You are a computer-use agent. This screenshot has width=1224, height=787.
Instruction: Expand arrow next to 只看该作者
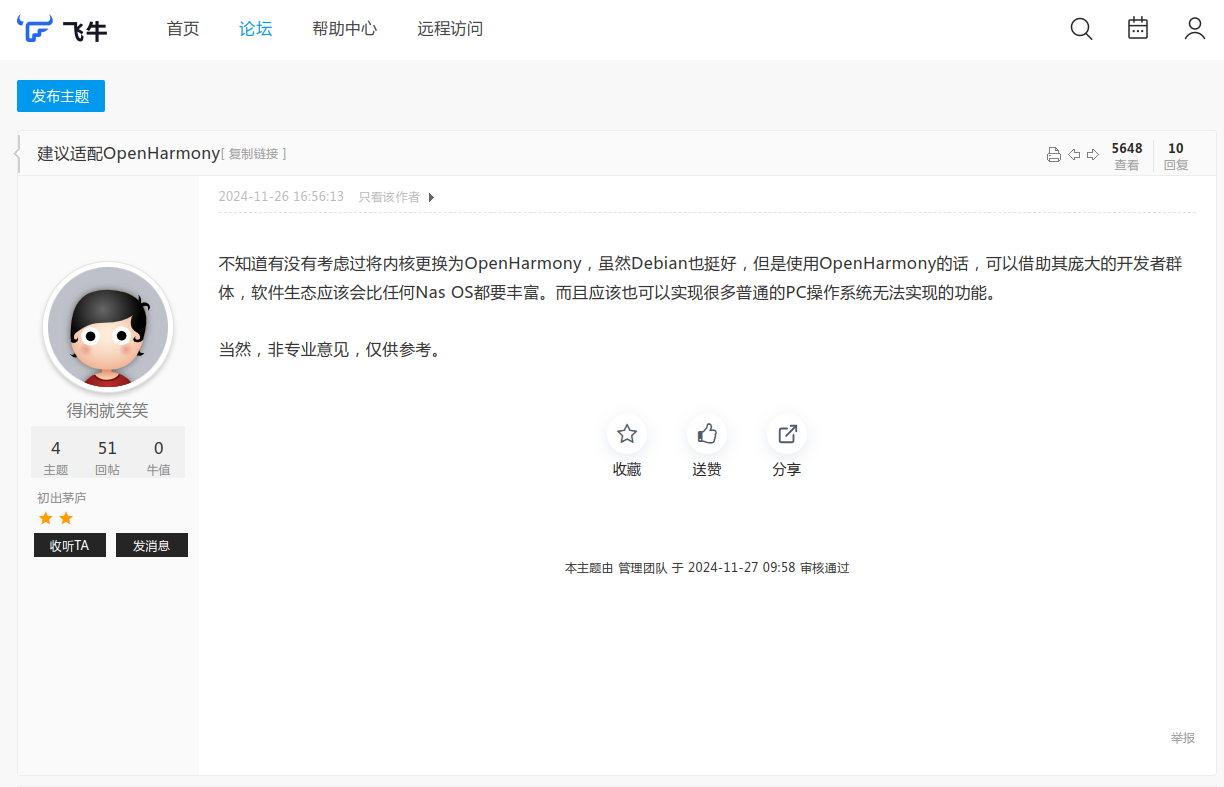[x=431, y=197]
